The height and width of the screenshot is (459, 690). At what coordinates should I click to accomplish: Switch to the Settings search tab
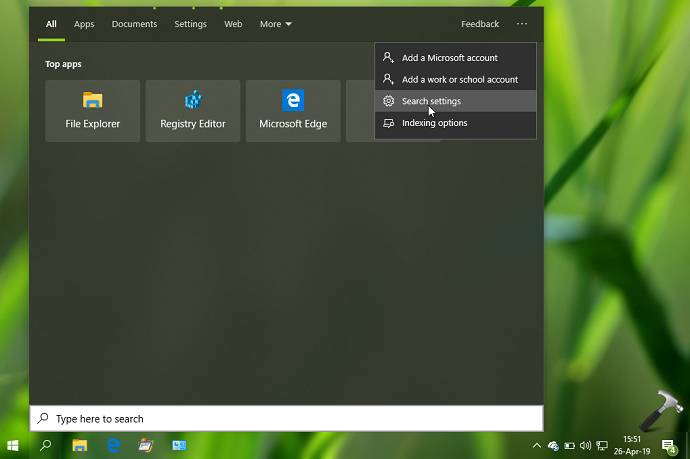pos(190,24)
